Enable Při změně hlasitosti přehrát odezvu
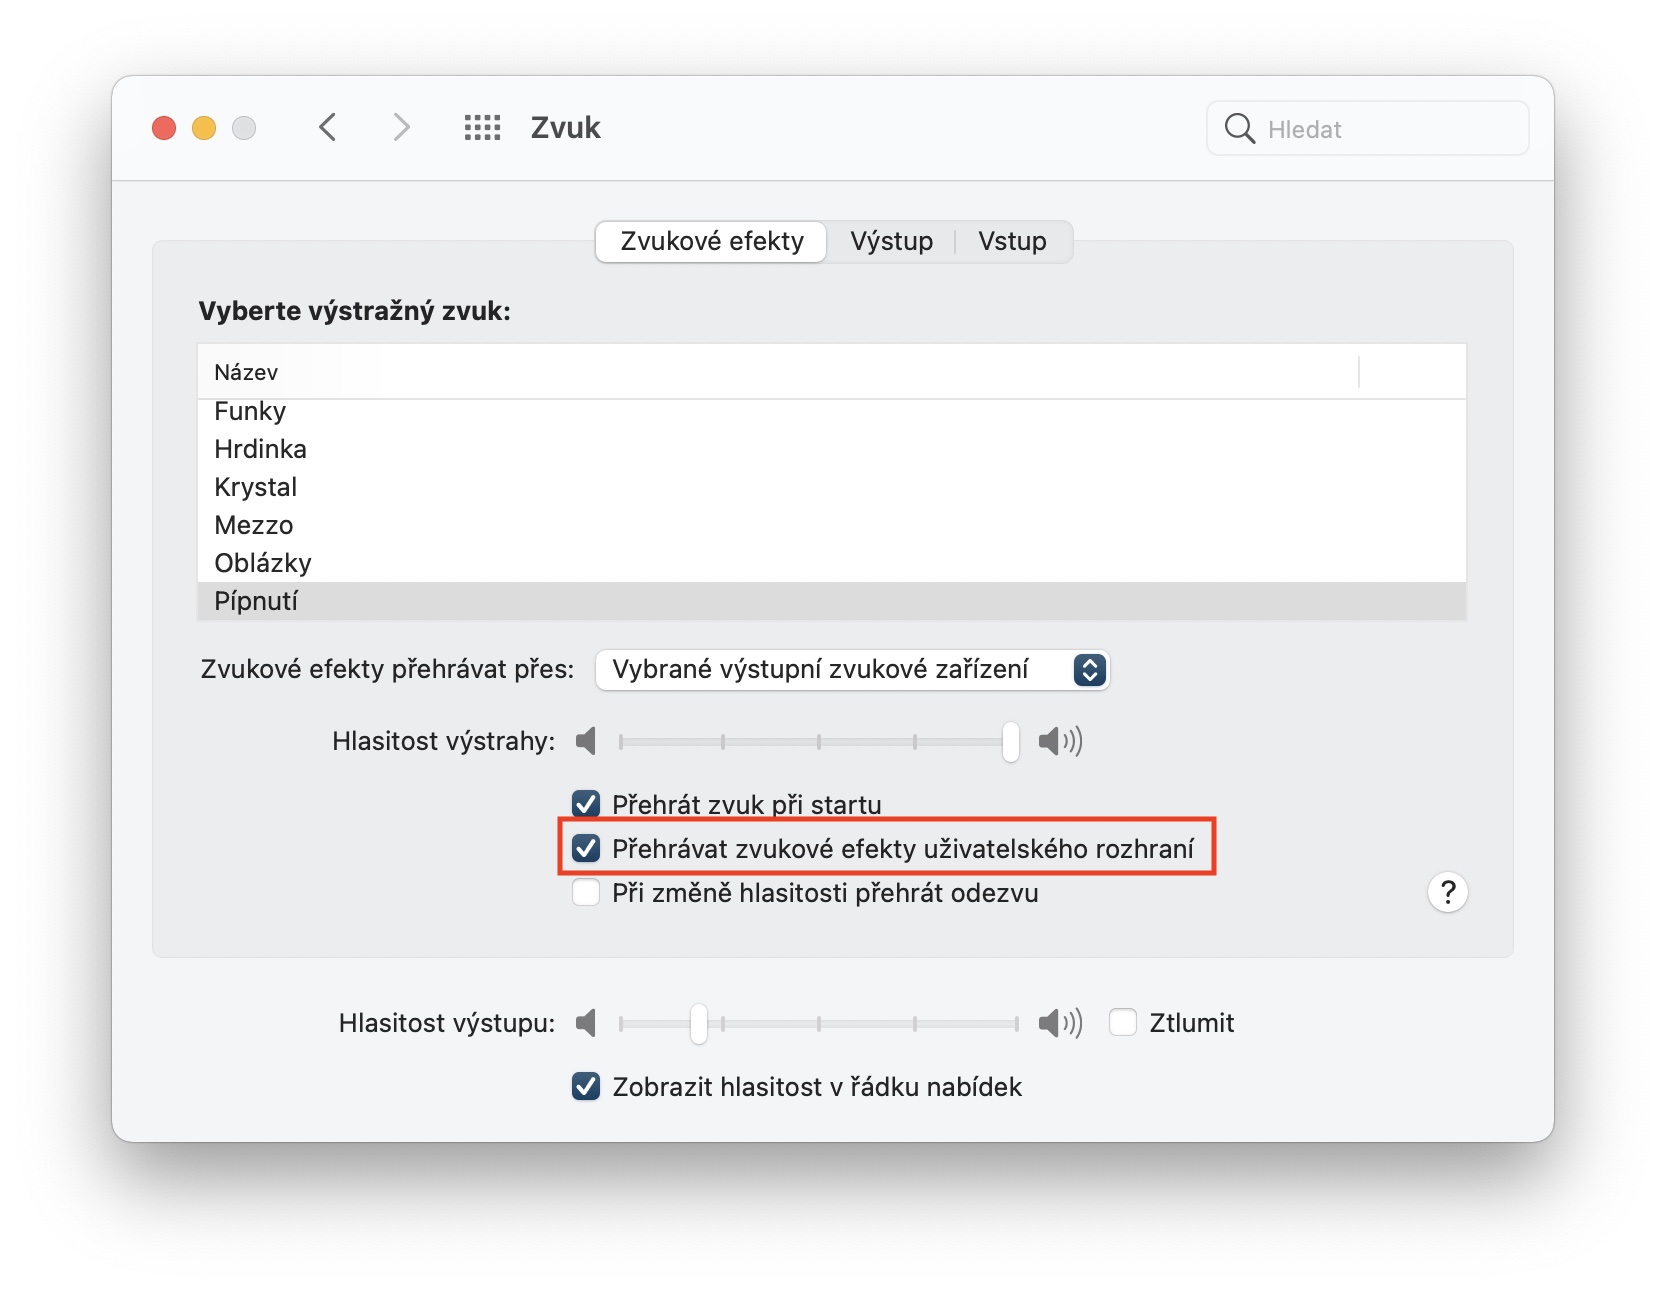Screen dimensions: 1666x1290 click(x=586, y=892)
